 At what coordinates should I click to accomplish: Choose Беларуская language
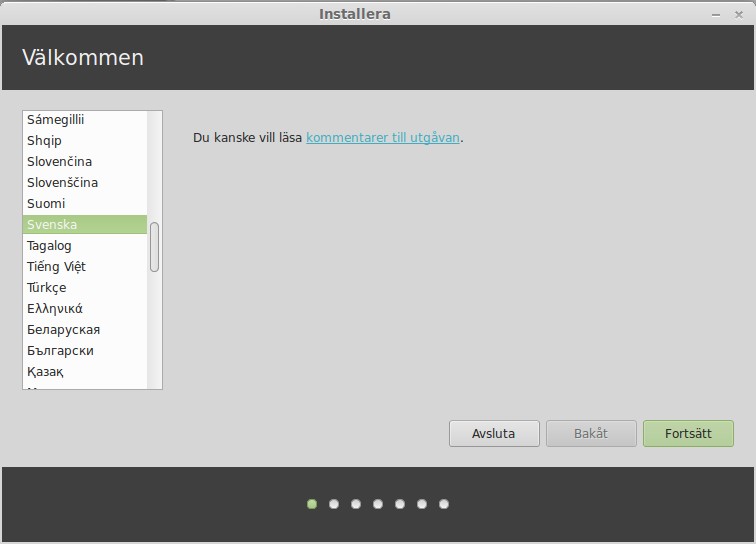(85, 330)
